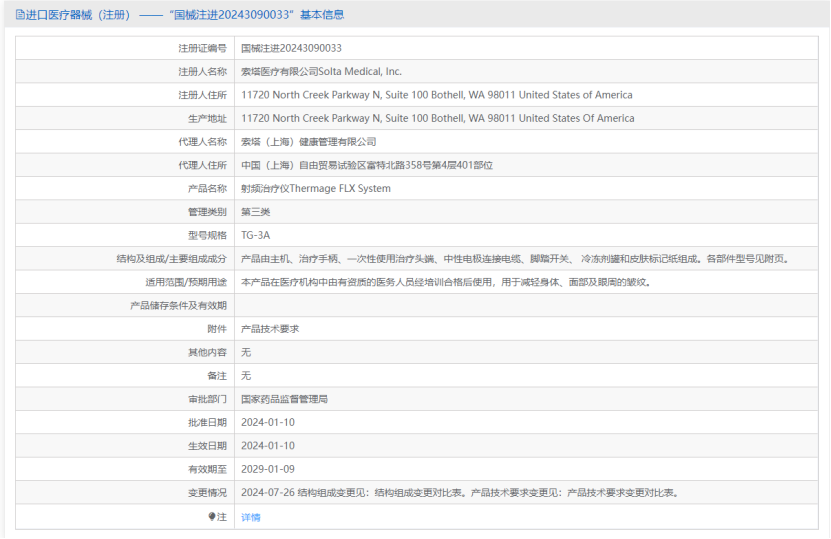831x539 pixels.
Task: Click the 注册人住所 address value
Action: [x=436, y=95]
